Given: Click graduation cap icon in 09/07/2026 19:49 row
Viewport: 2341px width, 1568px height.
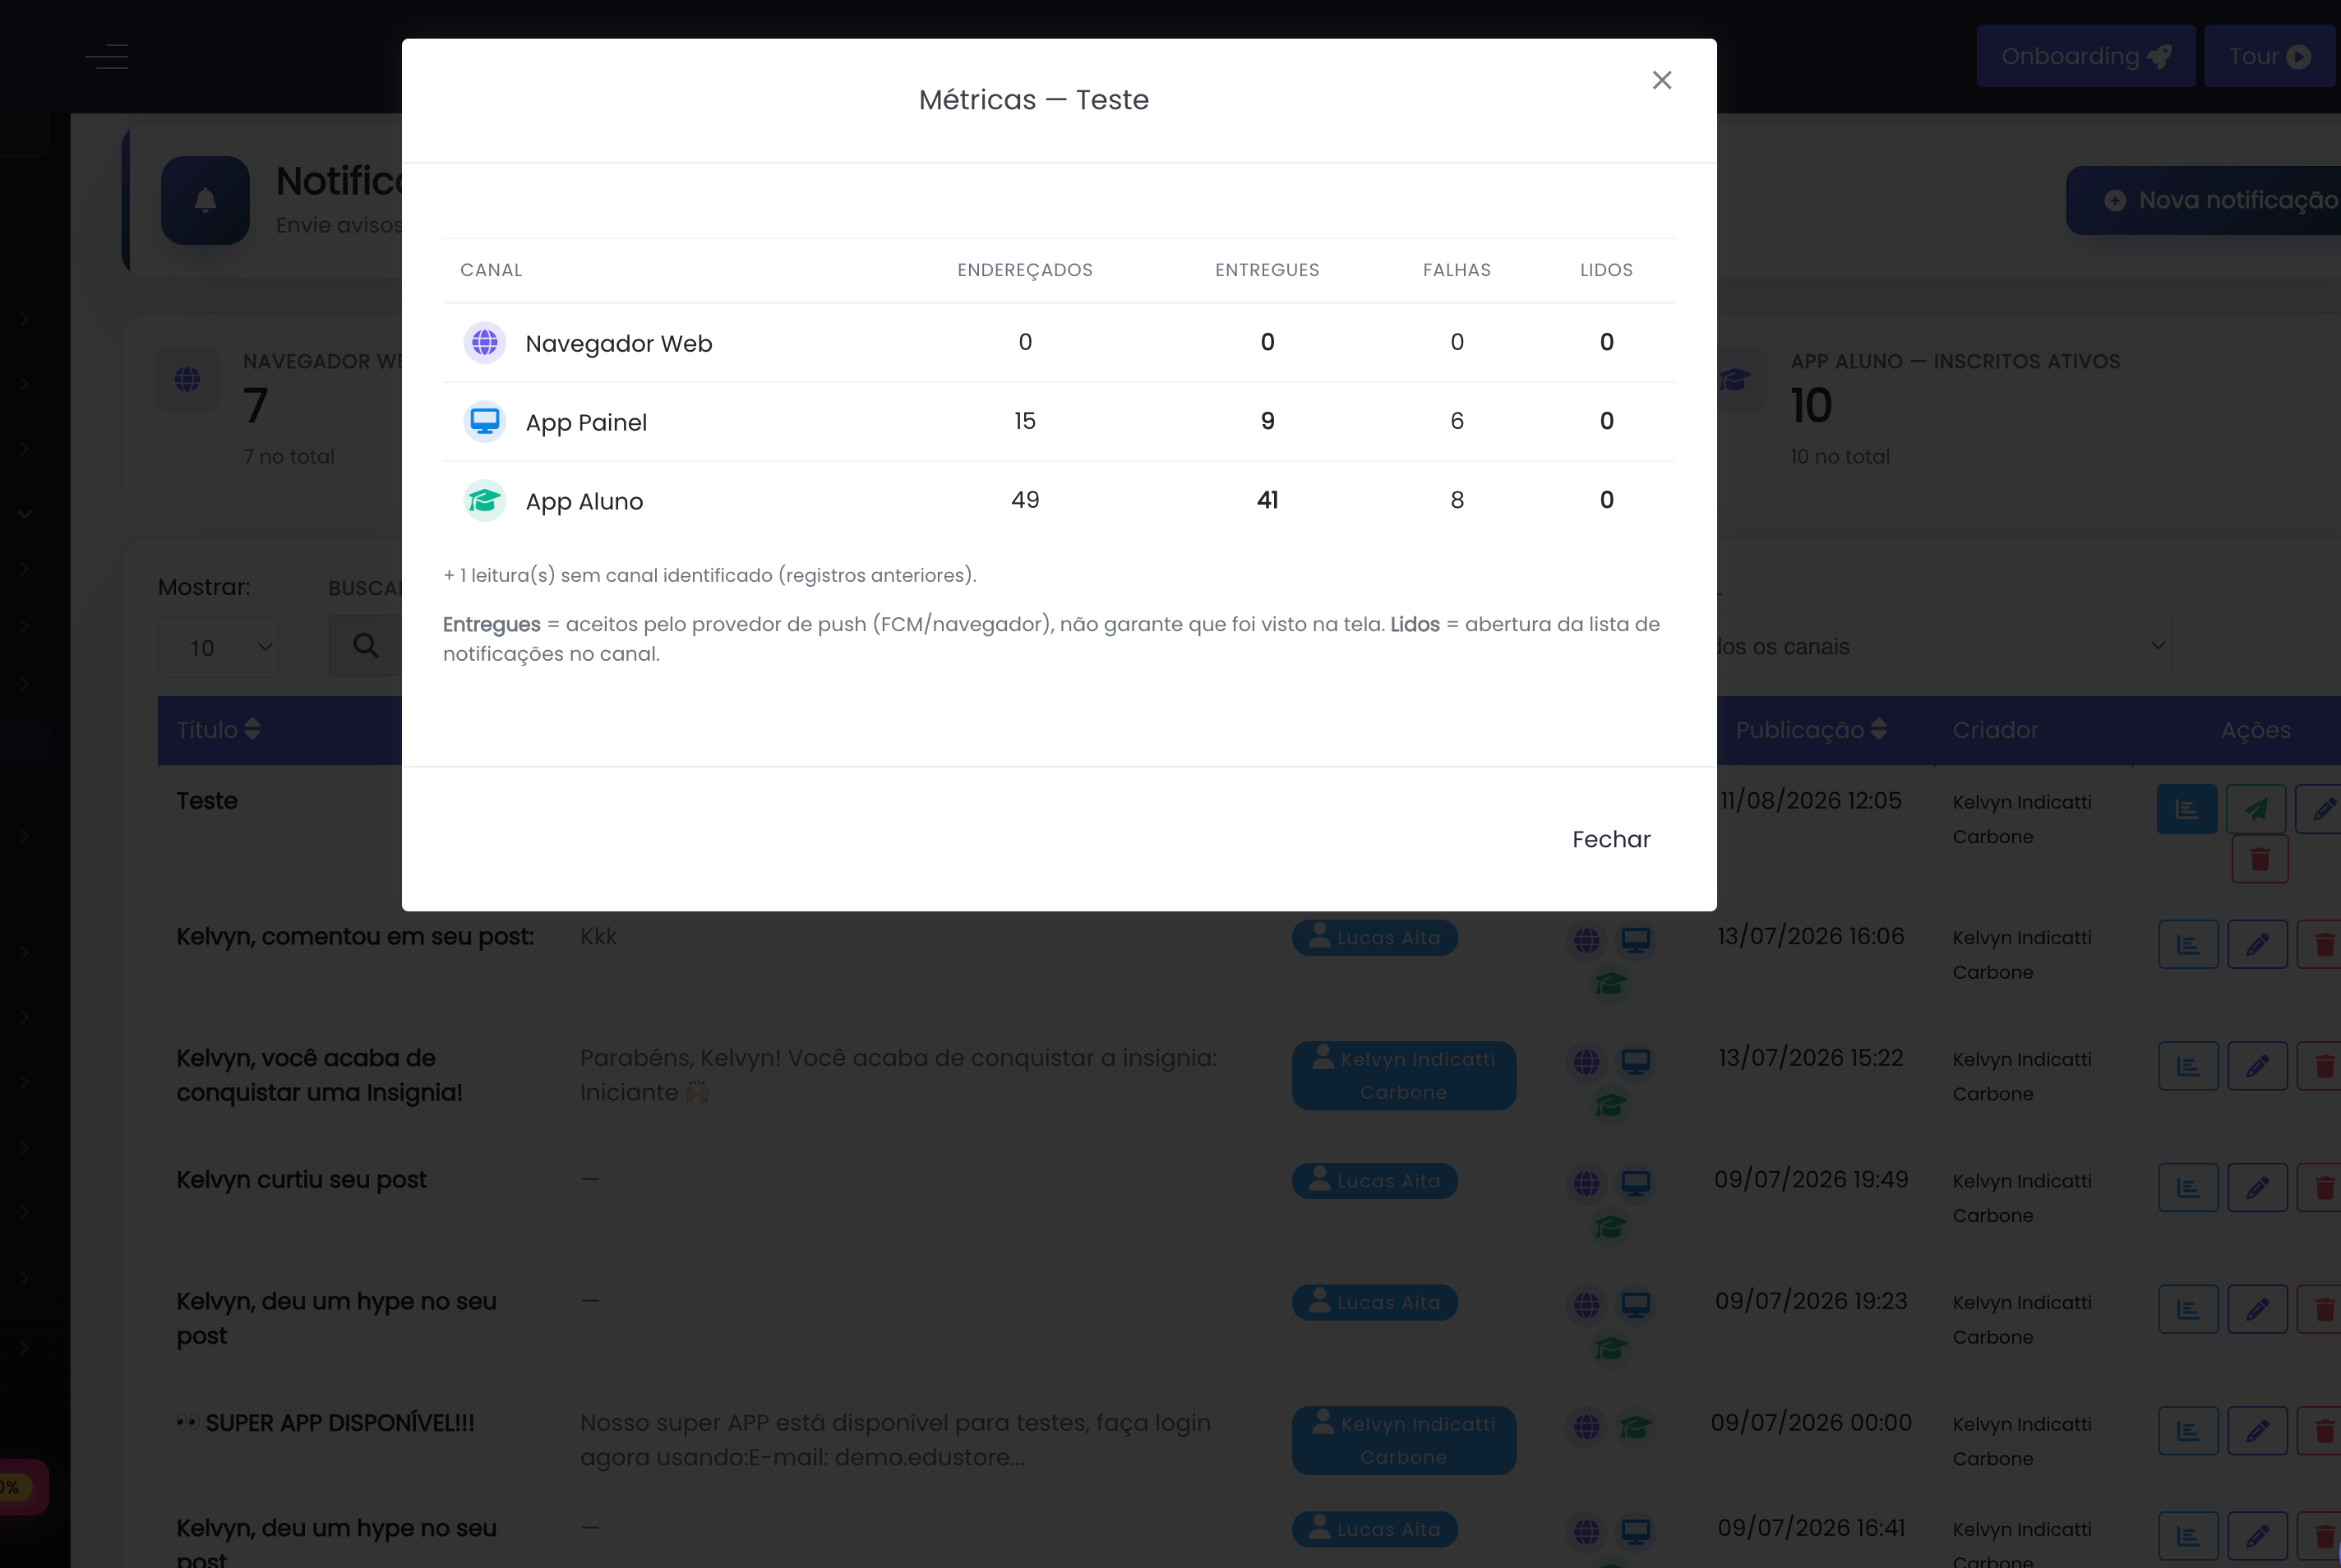Looking at the screenshot, I should pos(1610,1226).
